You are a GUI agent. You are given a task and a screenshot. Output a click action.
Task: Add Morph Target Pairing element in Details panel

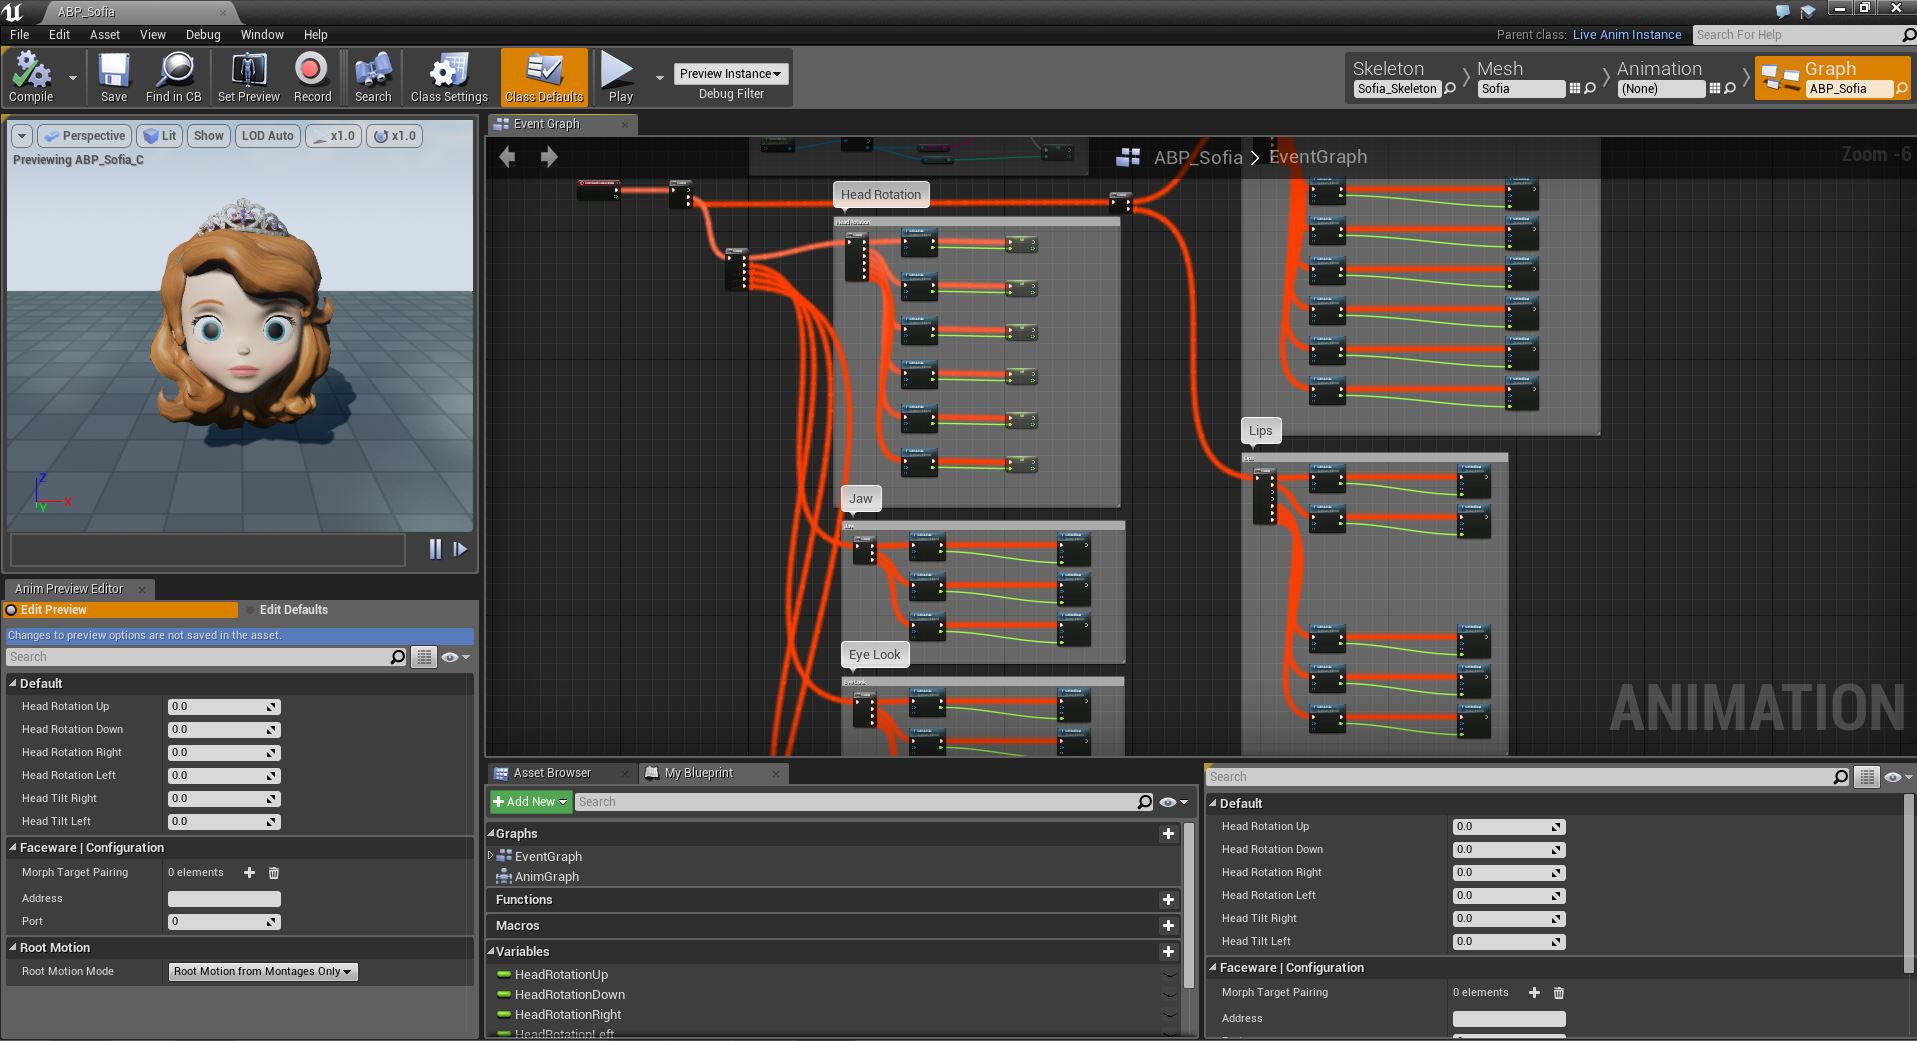(1534, 993)
